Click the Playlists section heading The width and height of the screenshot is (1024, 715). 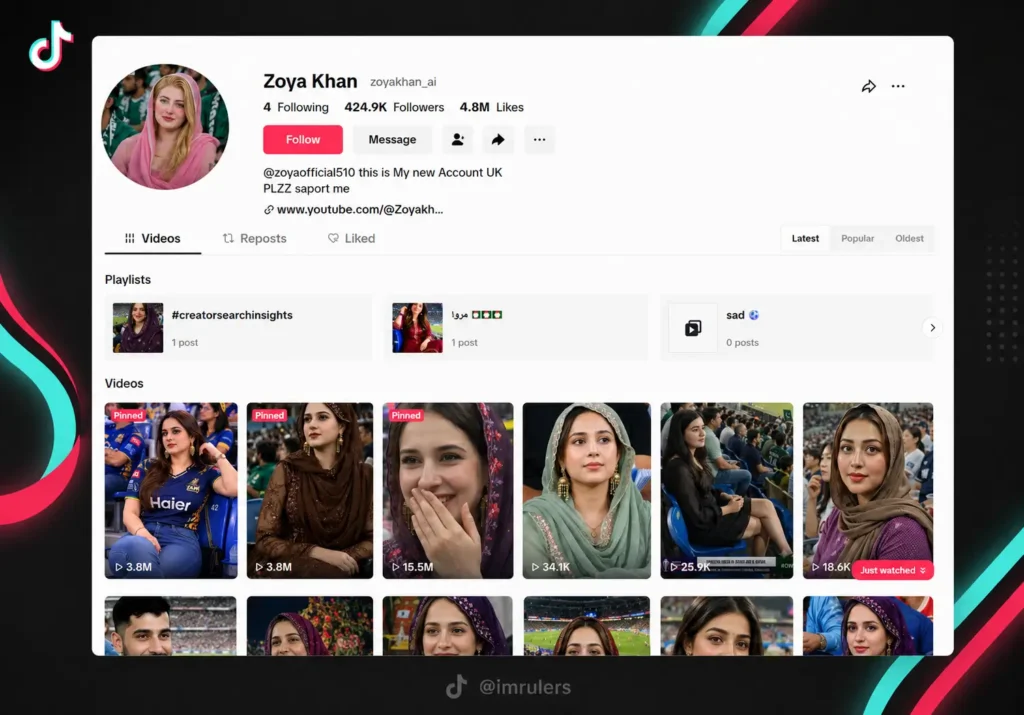pyautogui.click(x=128, y=279)
